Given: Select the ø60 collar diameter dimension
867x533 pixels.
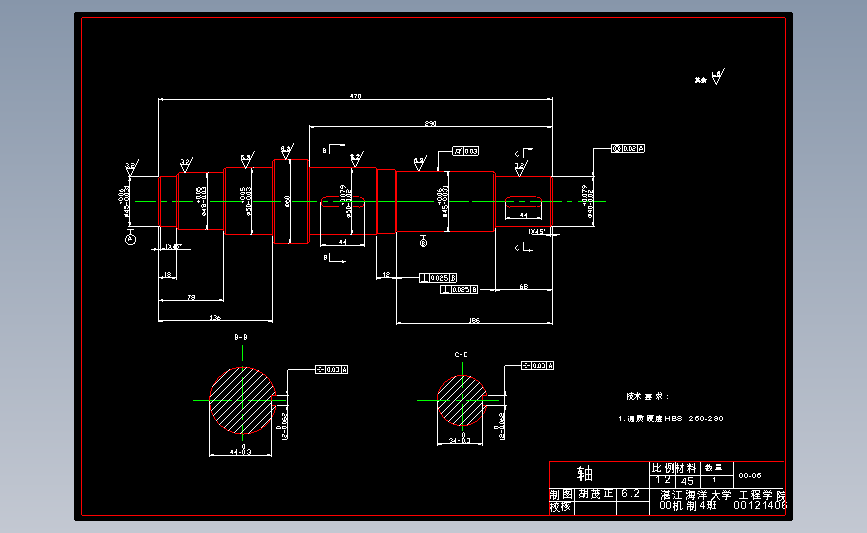Looking at the screenshot, I should (x=287, y=201).
